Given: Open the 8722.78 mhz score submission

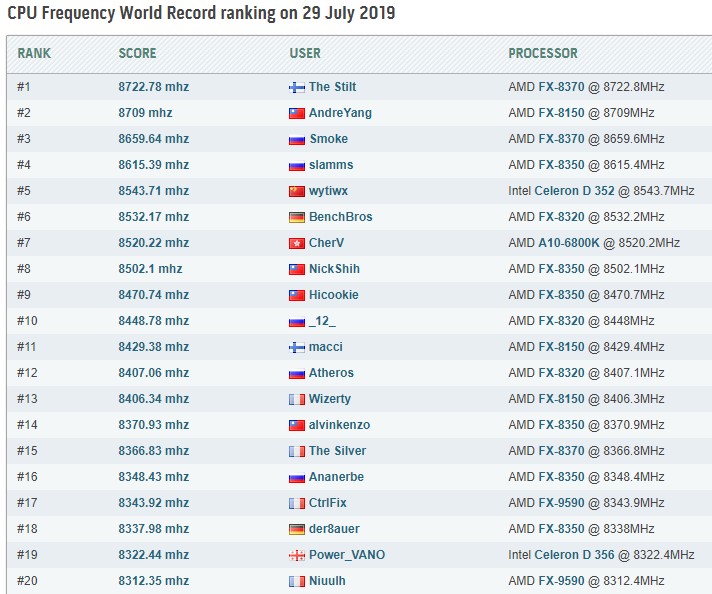Looking at the screenshot, I should click(153, 87).
